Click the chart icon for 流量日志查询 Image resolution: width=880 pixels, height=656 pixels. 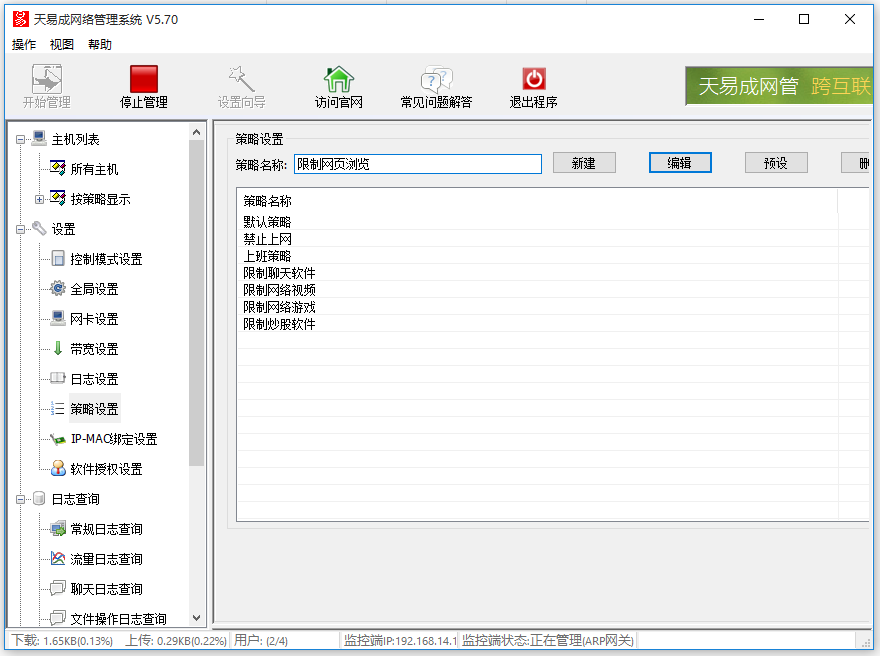click(58, 558)
